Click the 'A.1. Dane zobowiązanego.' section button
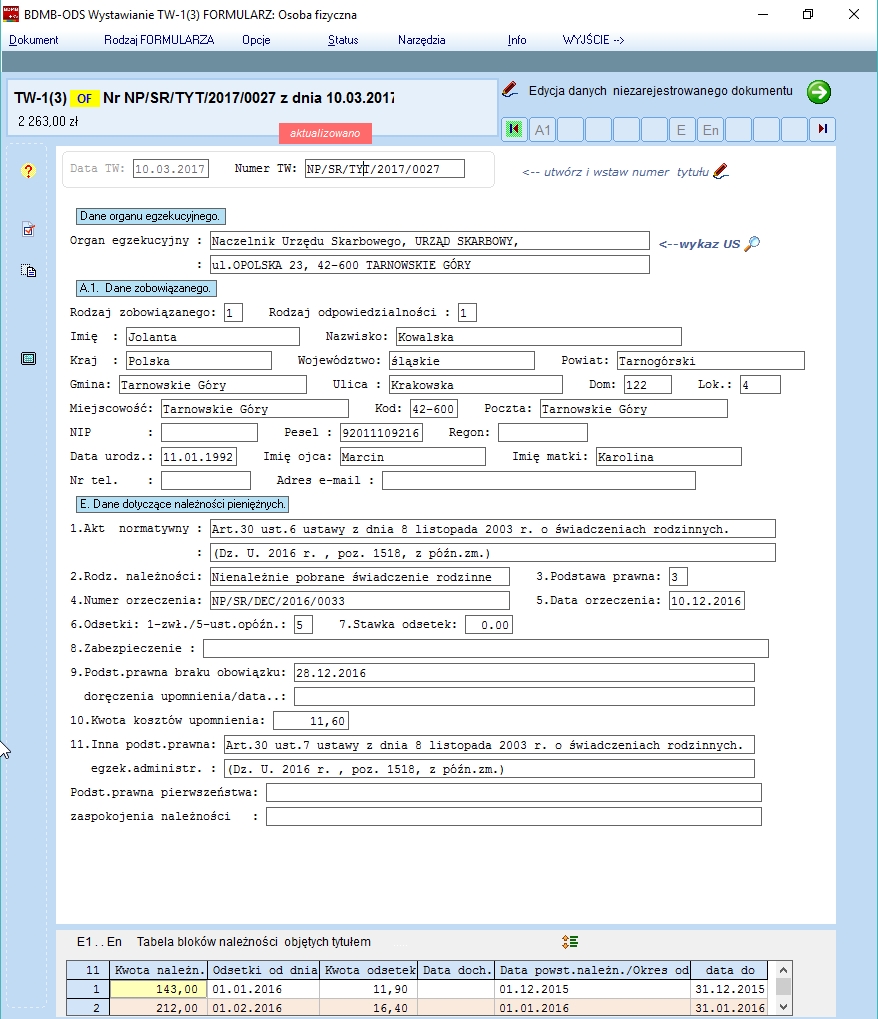The width and height of the screenshot is (878, 1019). click(146, 288)
